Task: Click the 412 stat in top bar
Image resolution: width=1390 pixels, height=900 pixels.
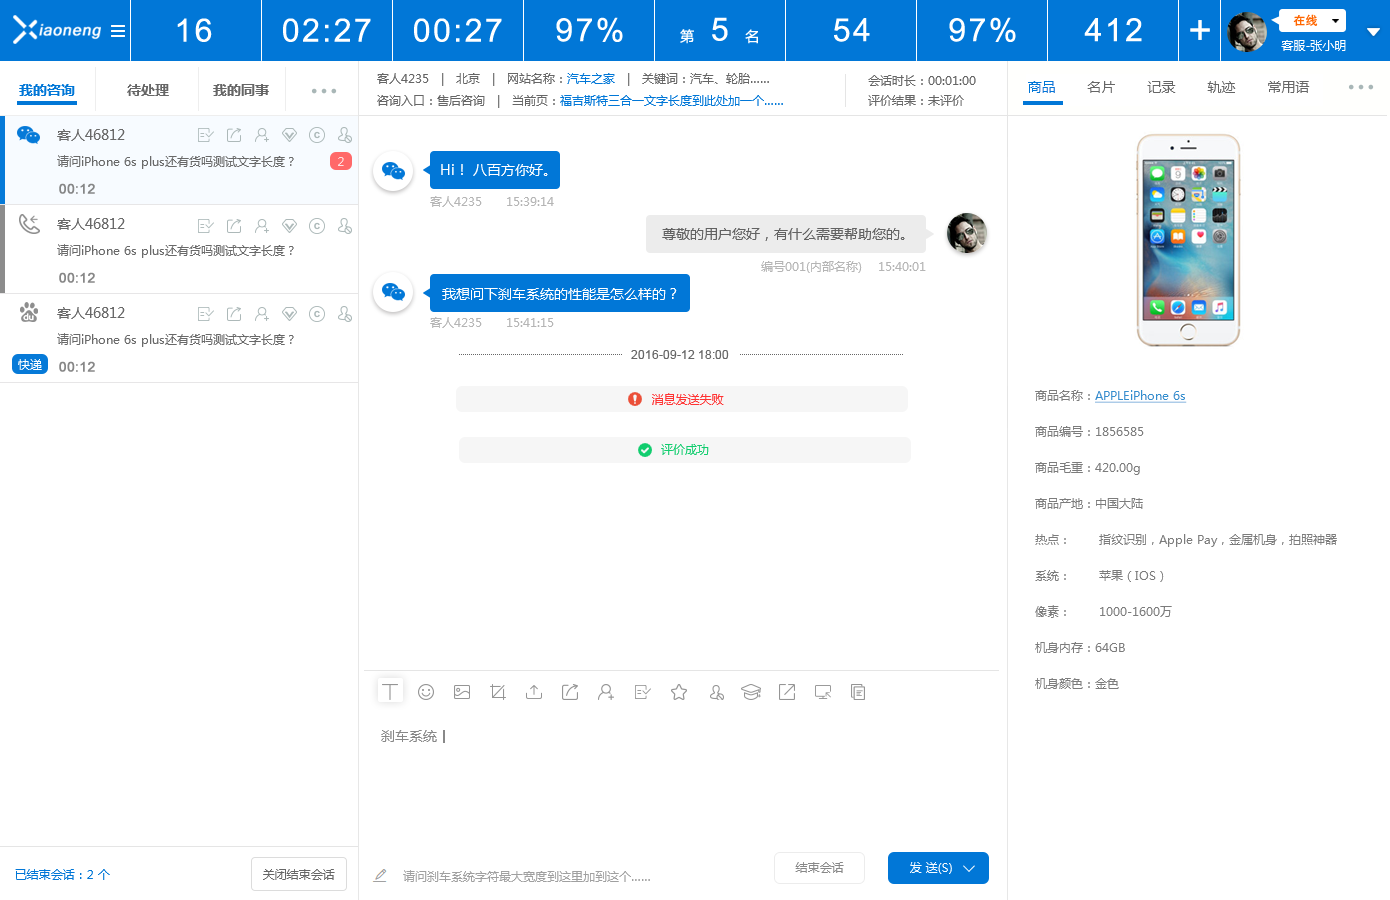Action: pos(1113,31)
